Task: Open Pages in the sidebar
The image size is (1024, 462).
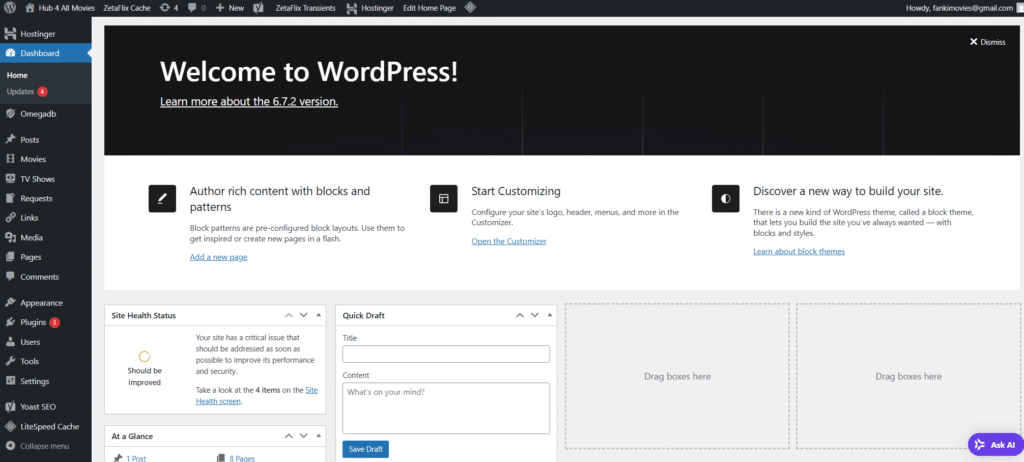Action: (x=46, y=257)
